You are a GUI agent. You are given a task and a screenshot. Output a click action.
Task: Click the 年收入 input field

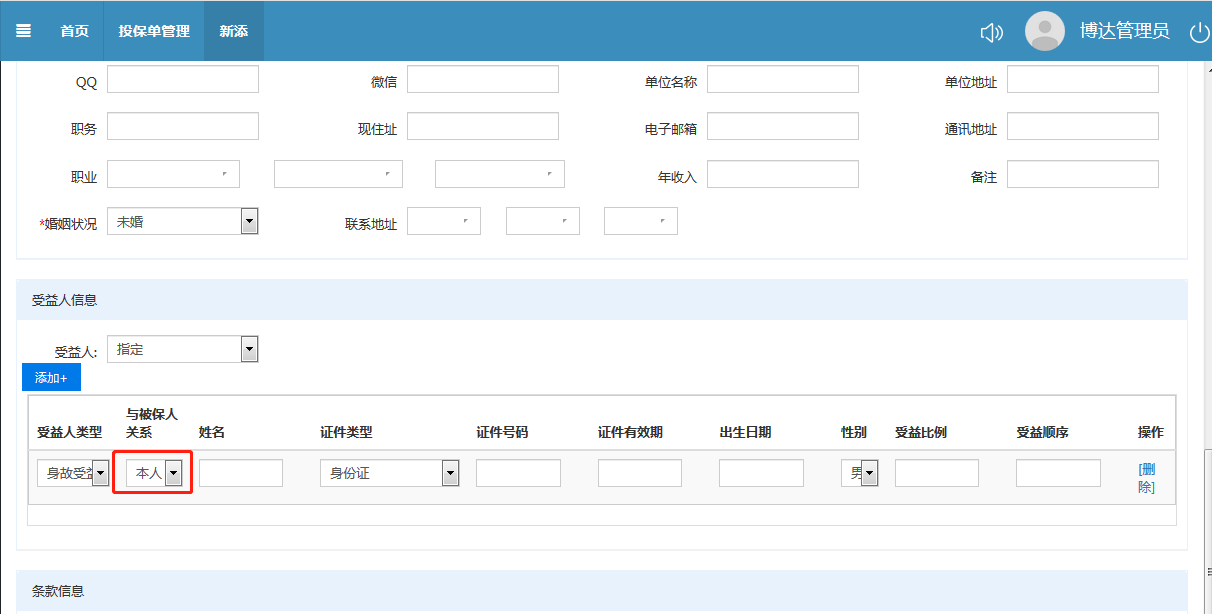783,174
